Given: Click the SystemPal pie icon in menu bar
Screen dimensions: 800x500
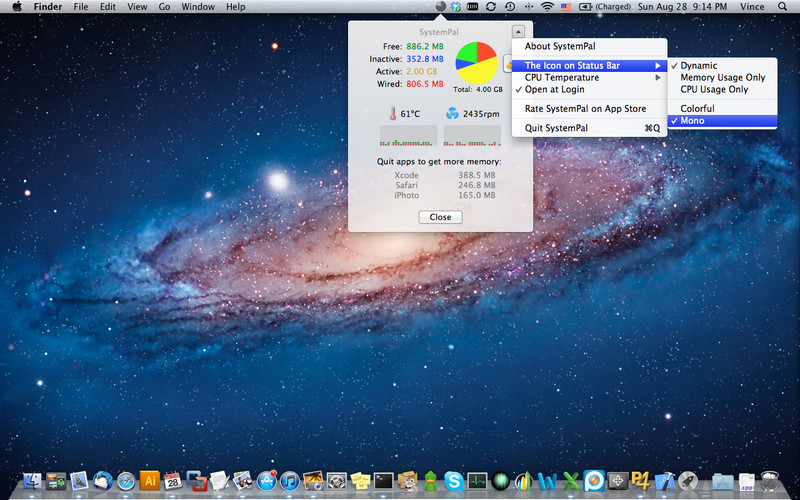Looking at the screenshot, I should click(441, 7).
